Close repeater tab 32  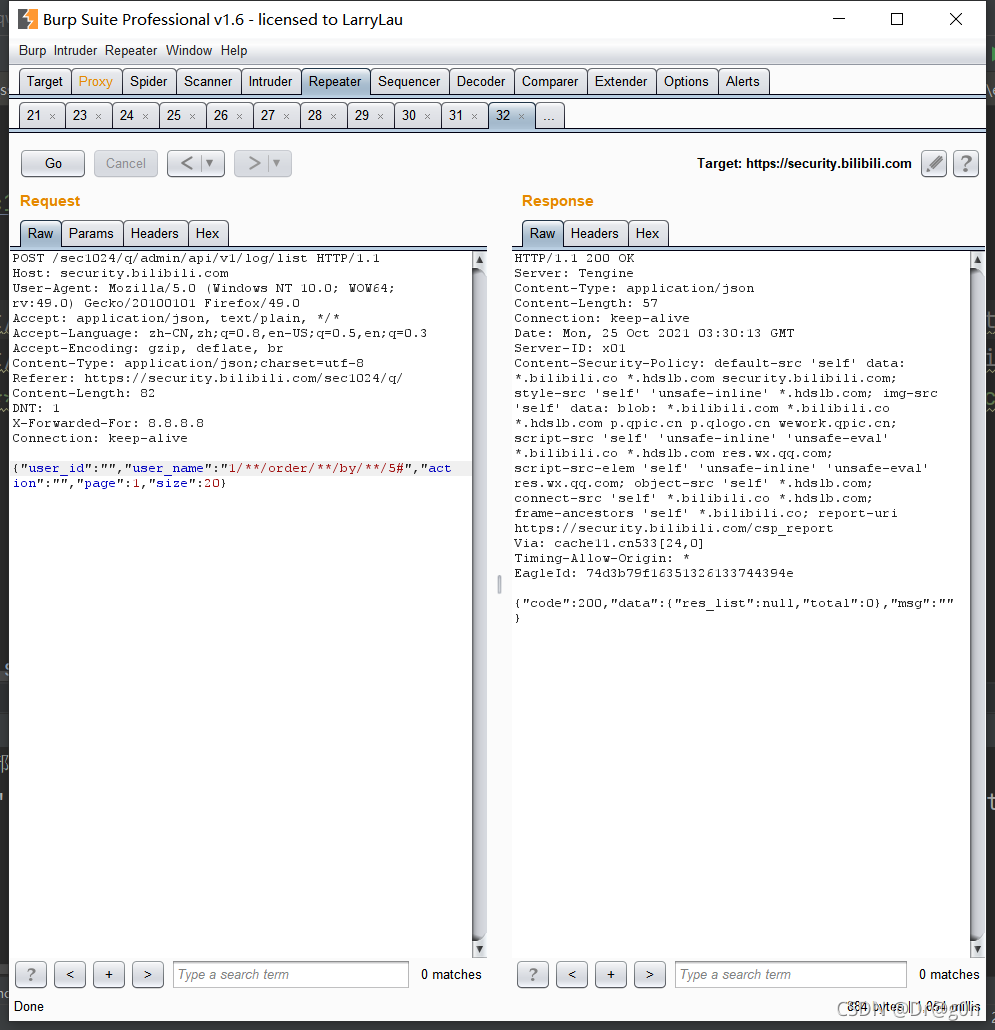[x=521, y=116]
